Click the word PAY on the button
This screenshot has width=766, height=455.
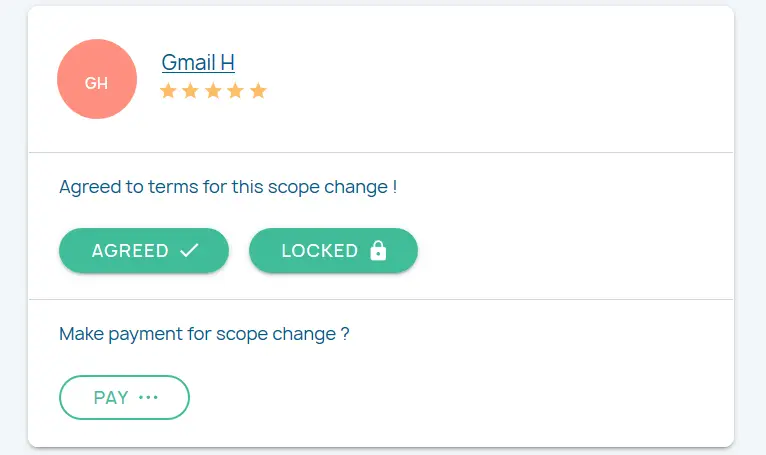coord(111,398)
